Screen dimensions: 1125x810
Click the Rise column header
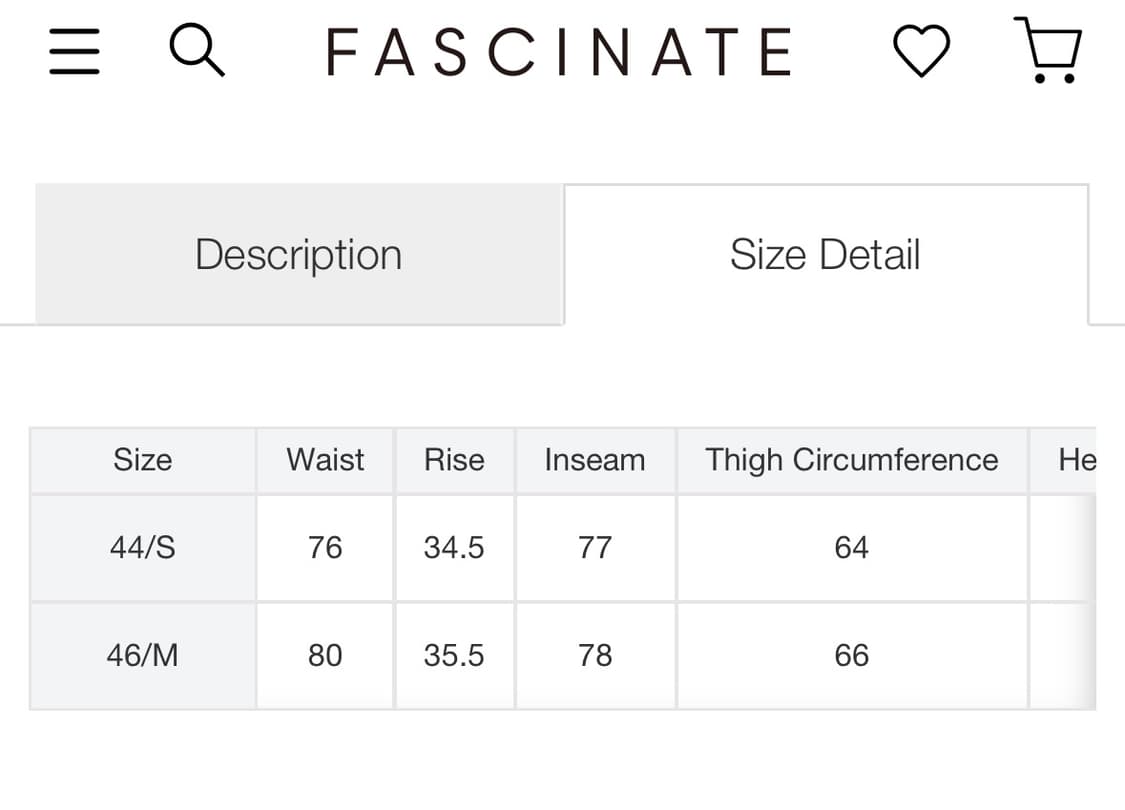454,460
